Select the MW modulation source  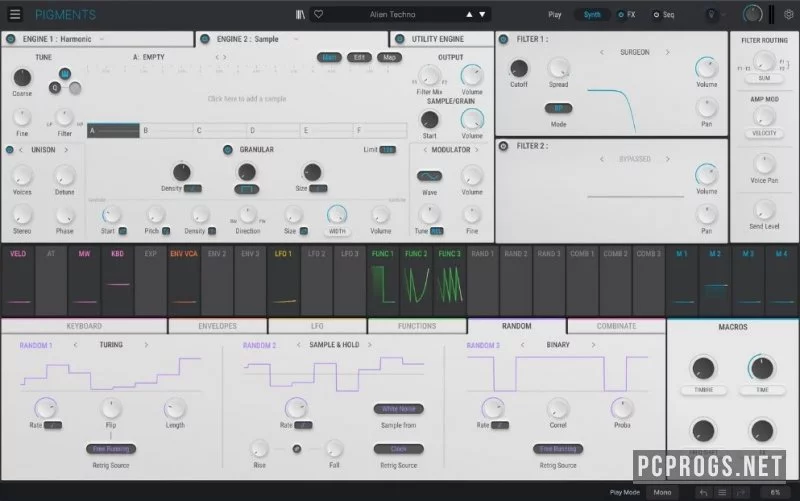[x=84, y=280]
